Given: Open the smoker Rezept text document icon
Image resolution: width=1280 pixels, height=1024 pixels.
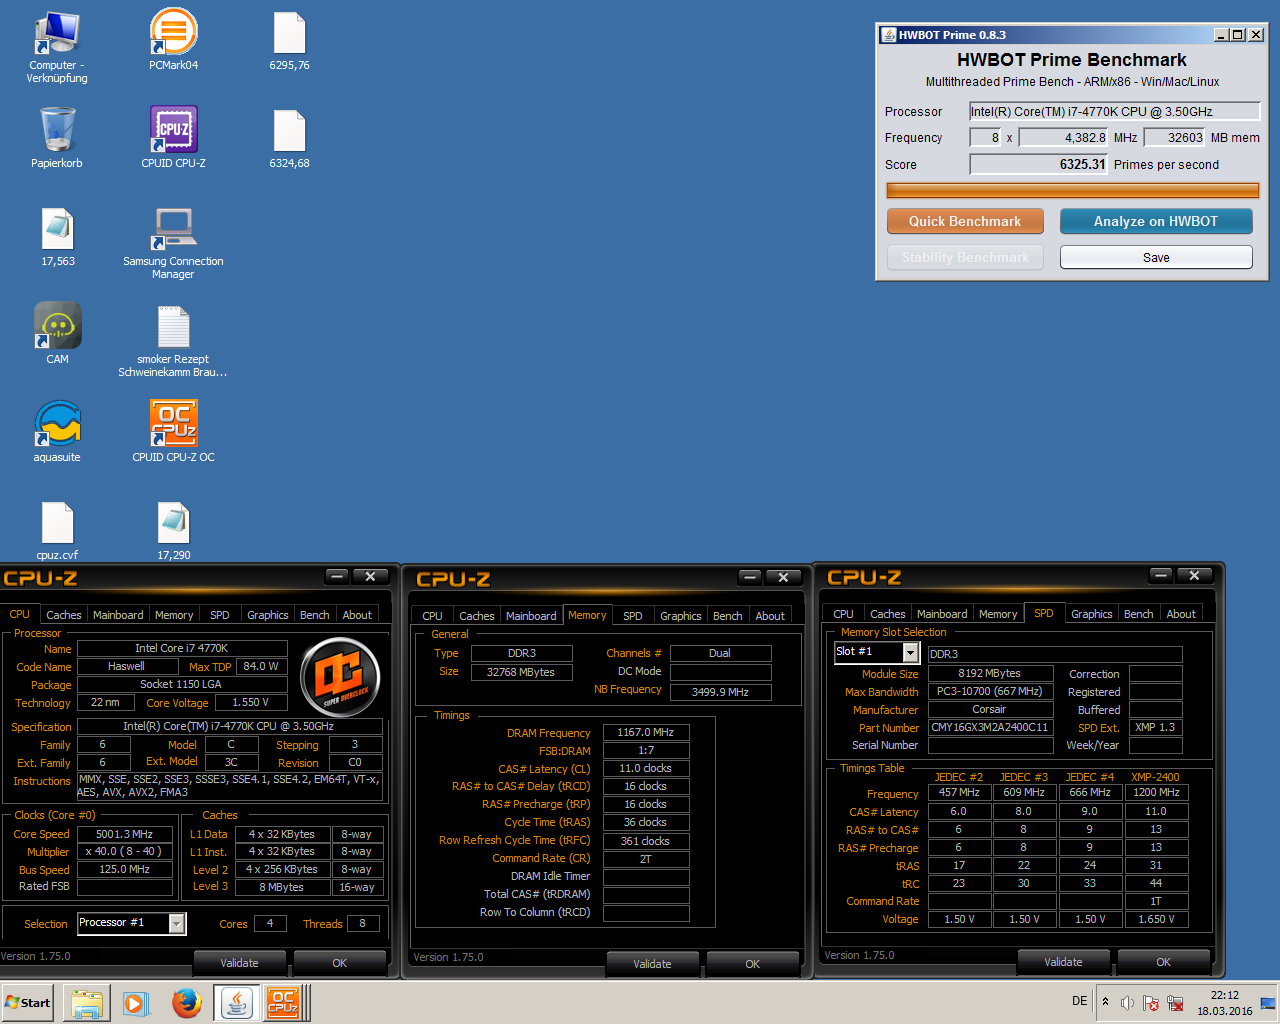Looking at the screenshot, I should pyautogui.click(x=173, y=341).
